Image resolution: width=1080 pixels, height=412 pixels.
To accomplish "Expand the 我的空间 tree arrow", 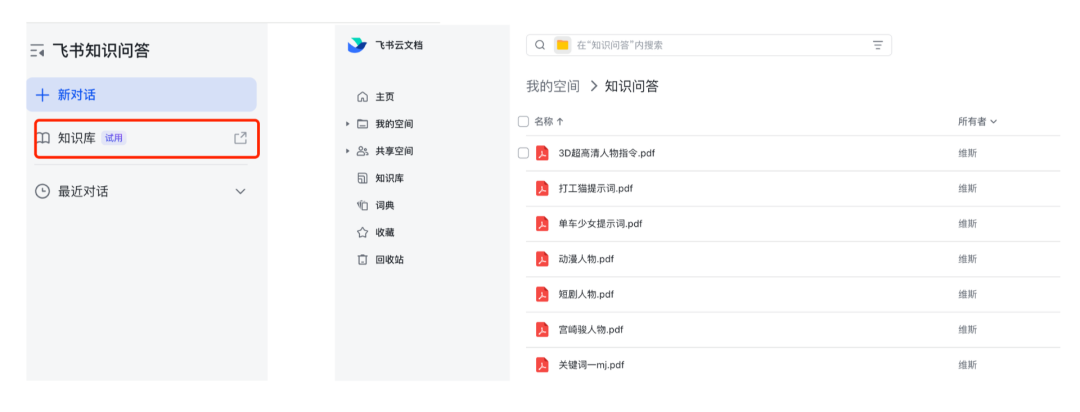I will coord(348,124).
